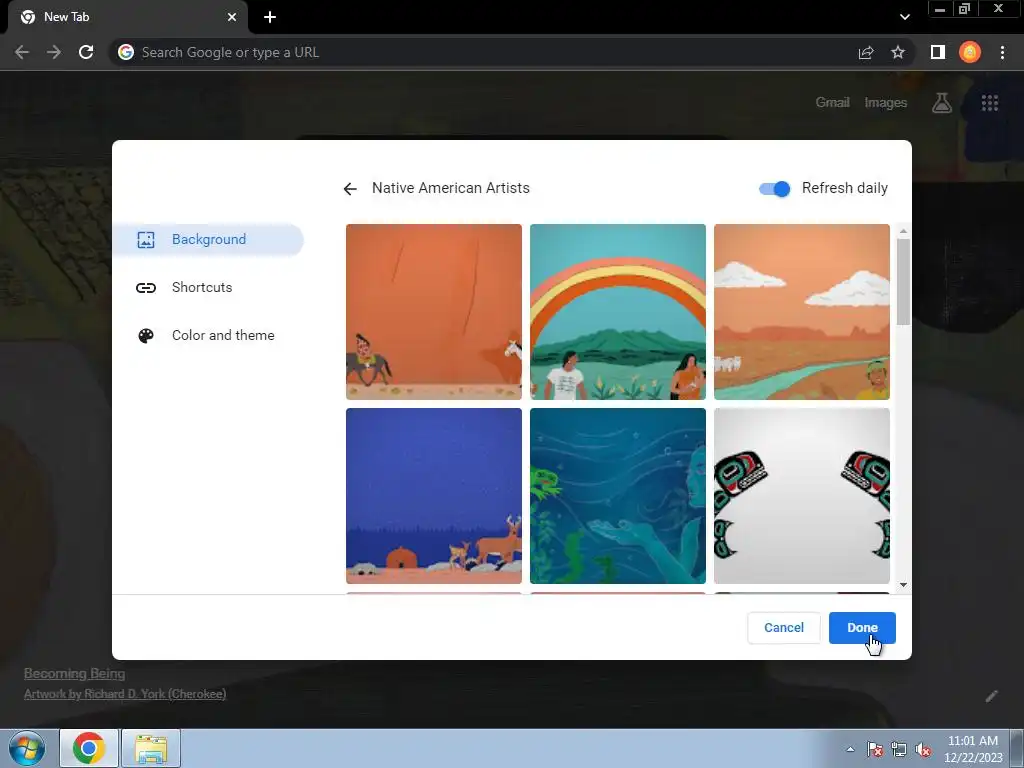Reload the current page
The height and width of the screenshot is (768, 1024).
tap(86, 52)
